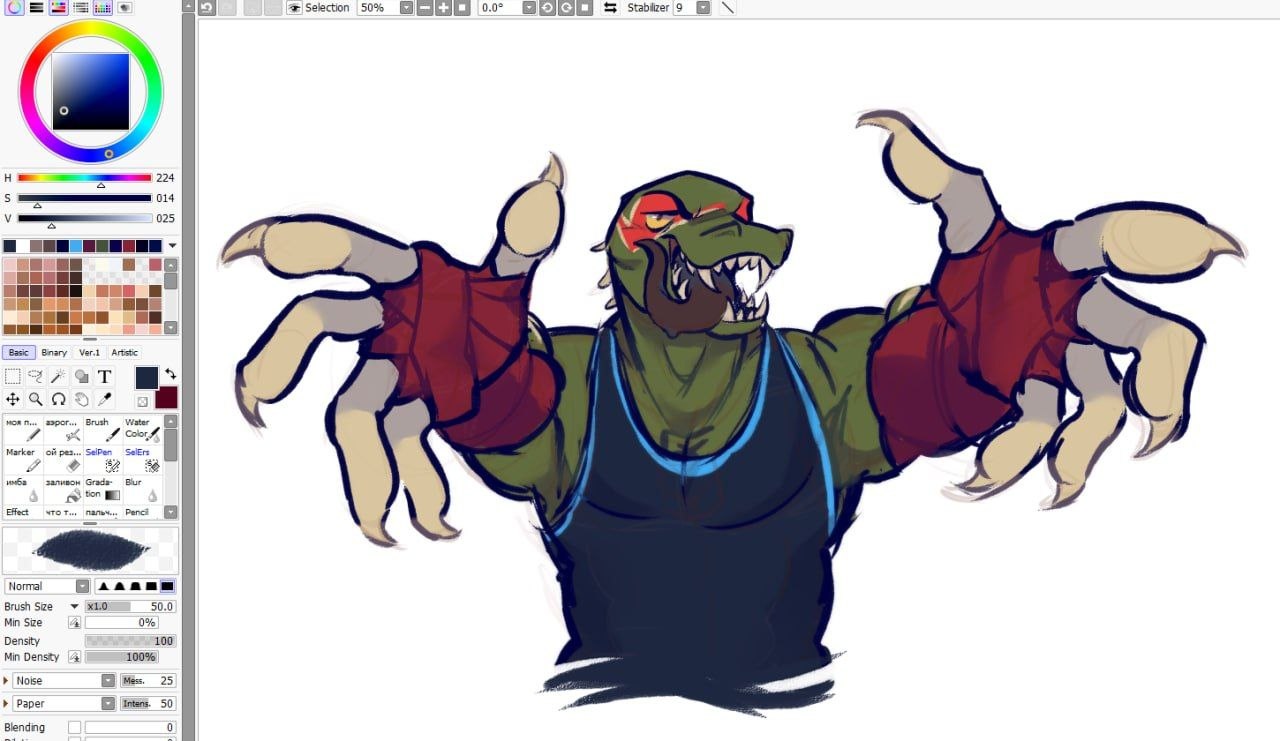Toggle the color wheel panel icon
This screenshot has height=741, width=1280.
[x=14, y=7]
